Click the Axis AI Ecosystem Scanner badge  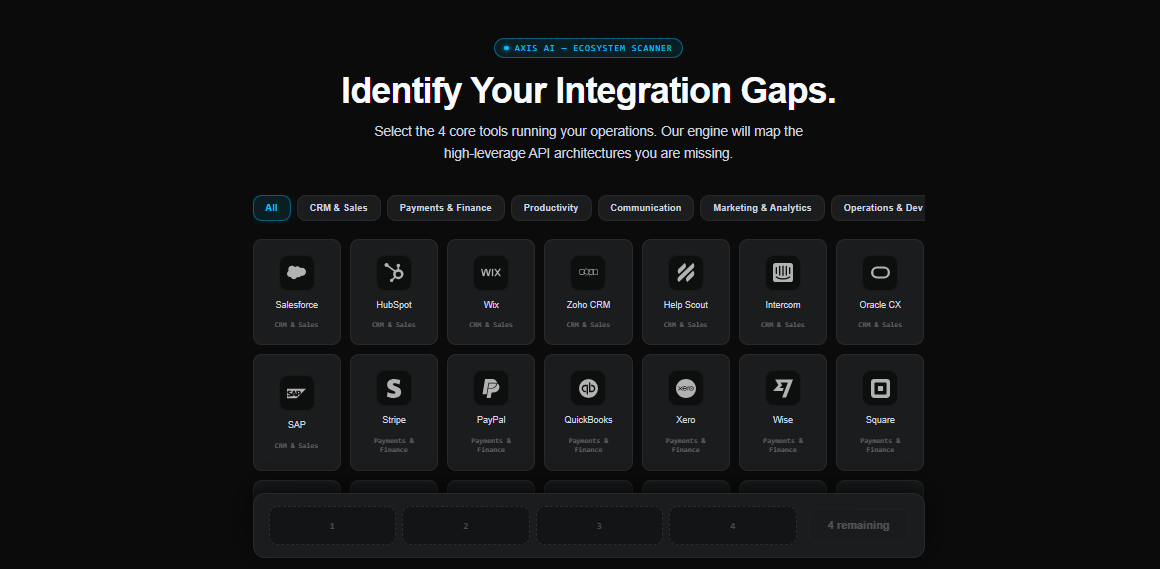click(588, 48)
